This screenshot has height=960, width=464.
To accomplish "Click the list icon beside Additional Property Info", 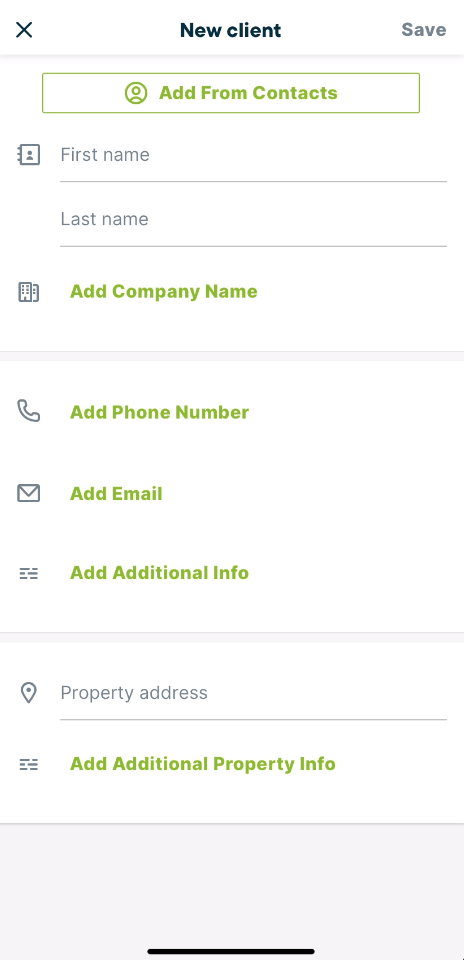I will tap(28, 765).
